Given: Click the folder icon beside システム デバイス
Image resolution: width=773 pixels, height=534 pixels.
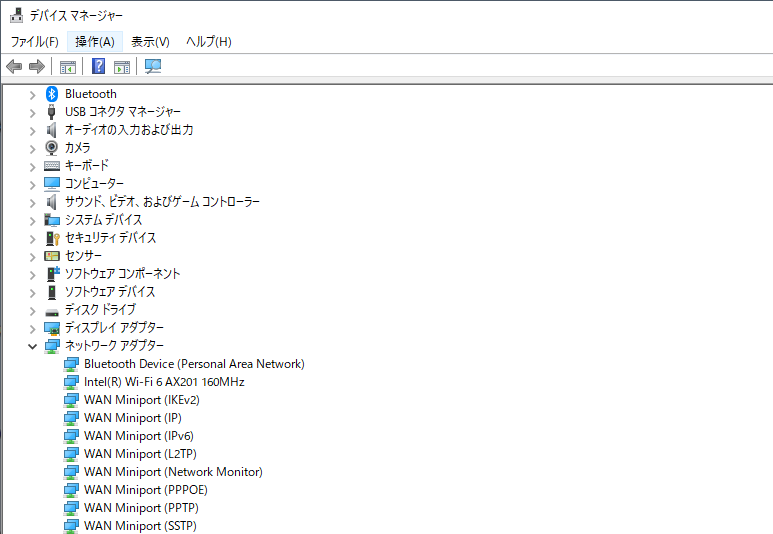Looking at the screenshot, I should pos(52,220).
